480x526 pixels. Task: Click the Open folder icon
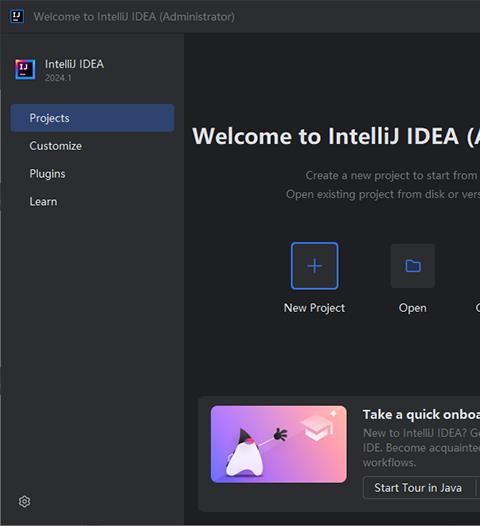coord(413,266)
